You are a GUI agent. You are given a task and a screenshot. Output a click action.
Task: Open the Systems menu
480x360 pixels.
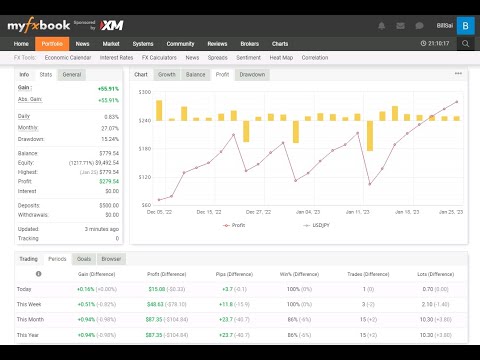[143, 44]
